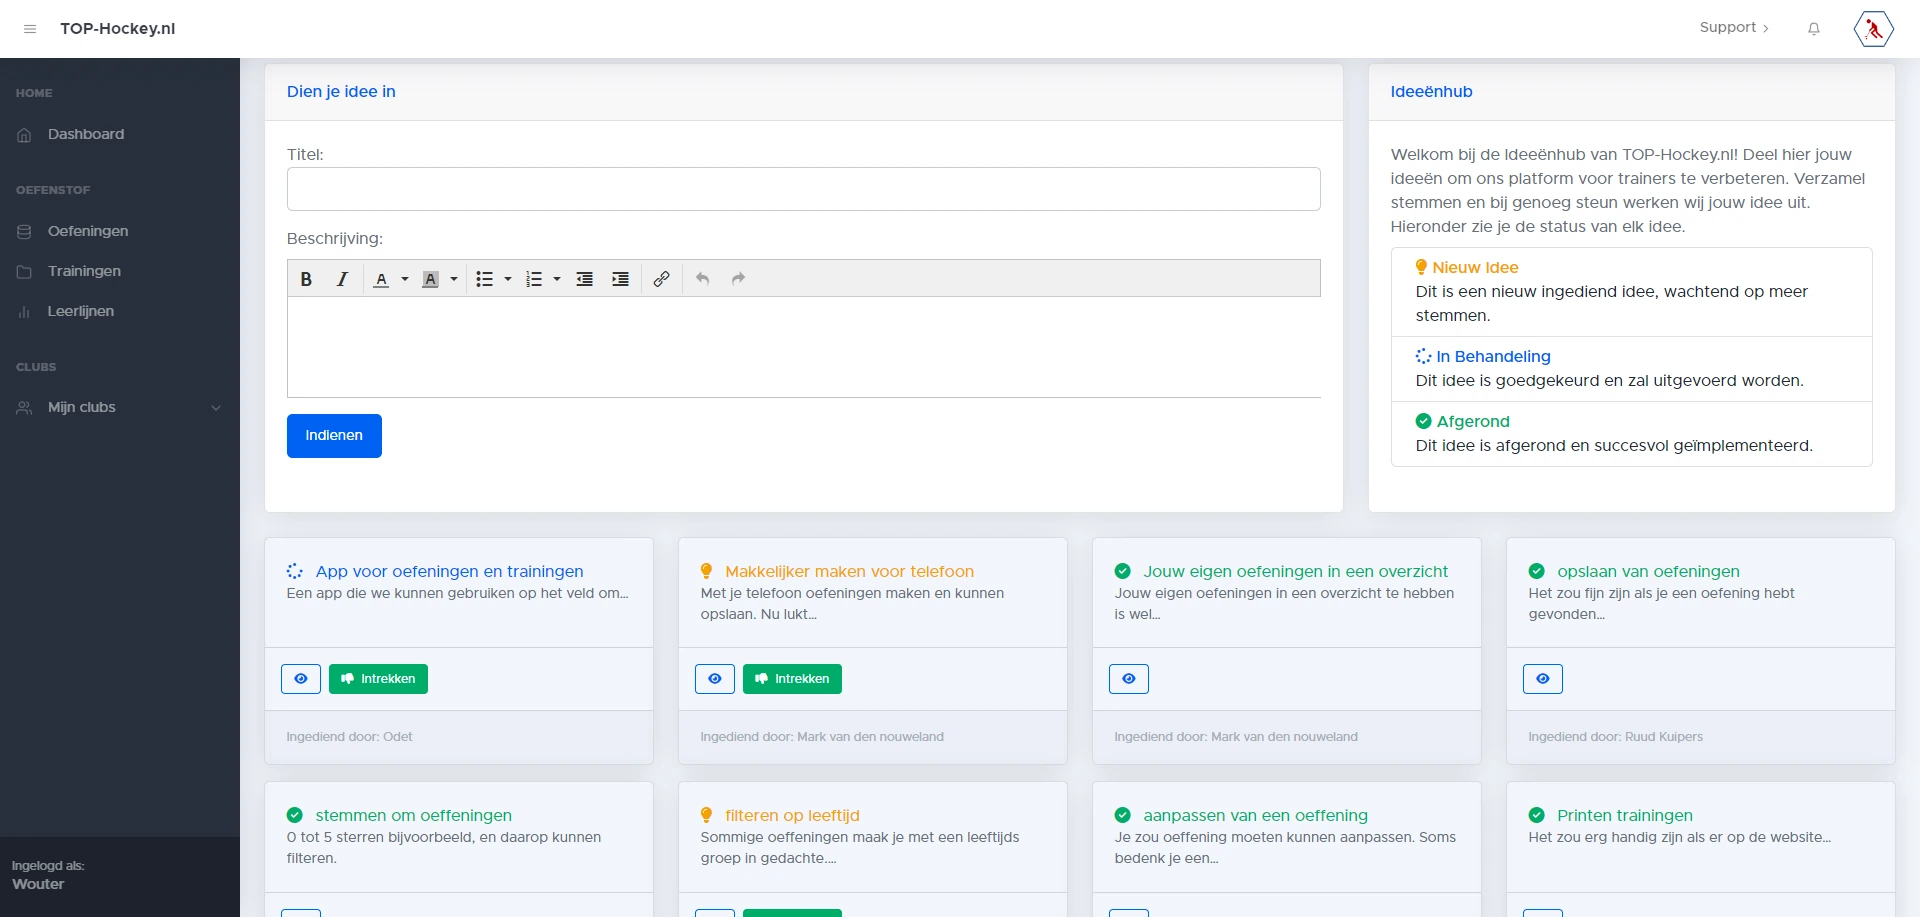The image size is (1920, 917).
Task: Expand the Mijn clubs submenu
Action: coord(215,408)
